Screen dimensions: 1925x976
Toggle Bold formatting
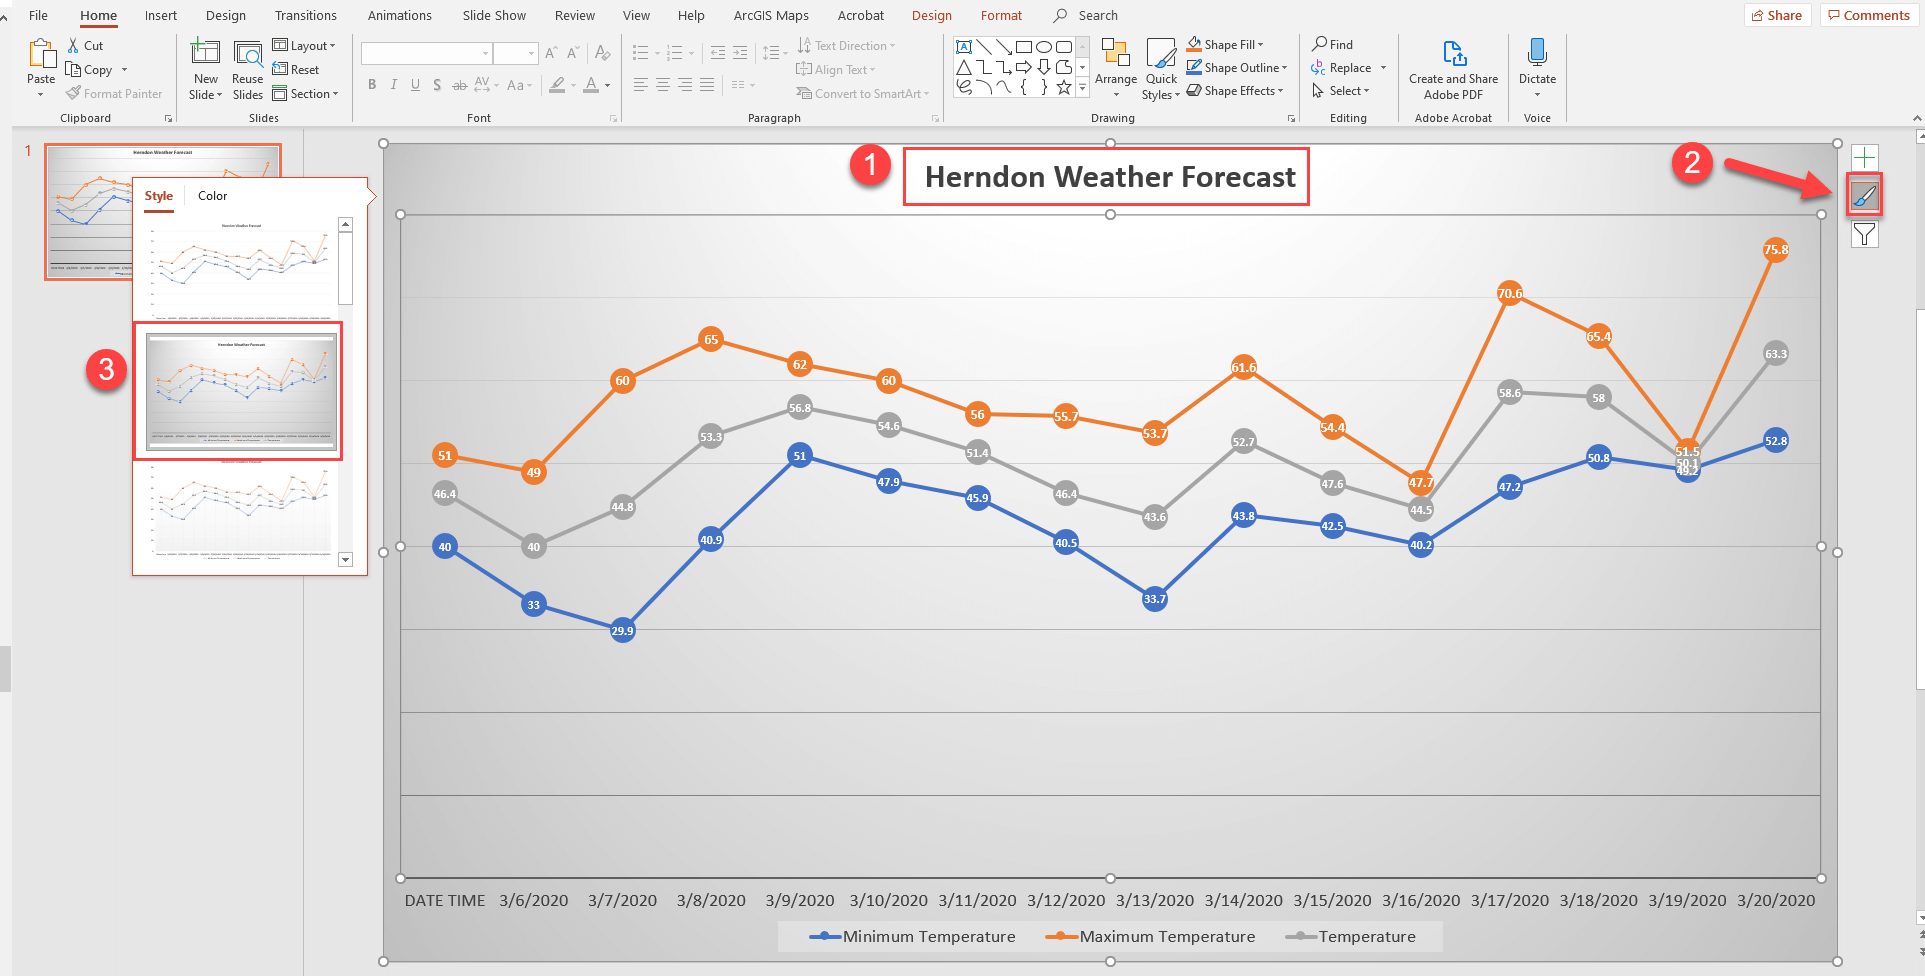click(x=372, y=85)
